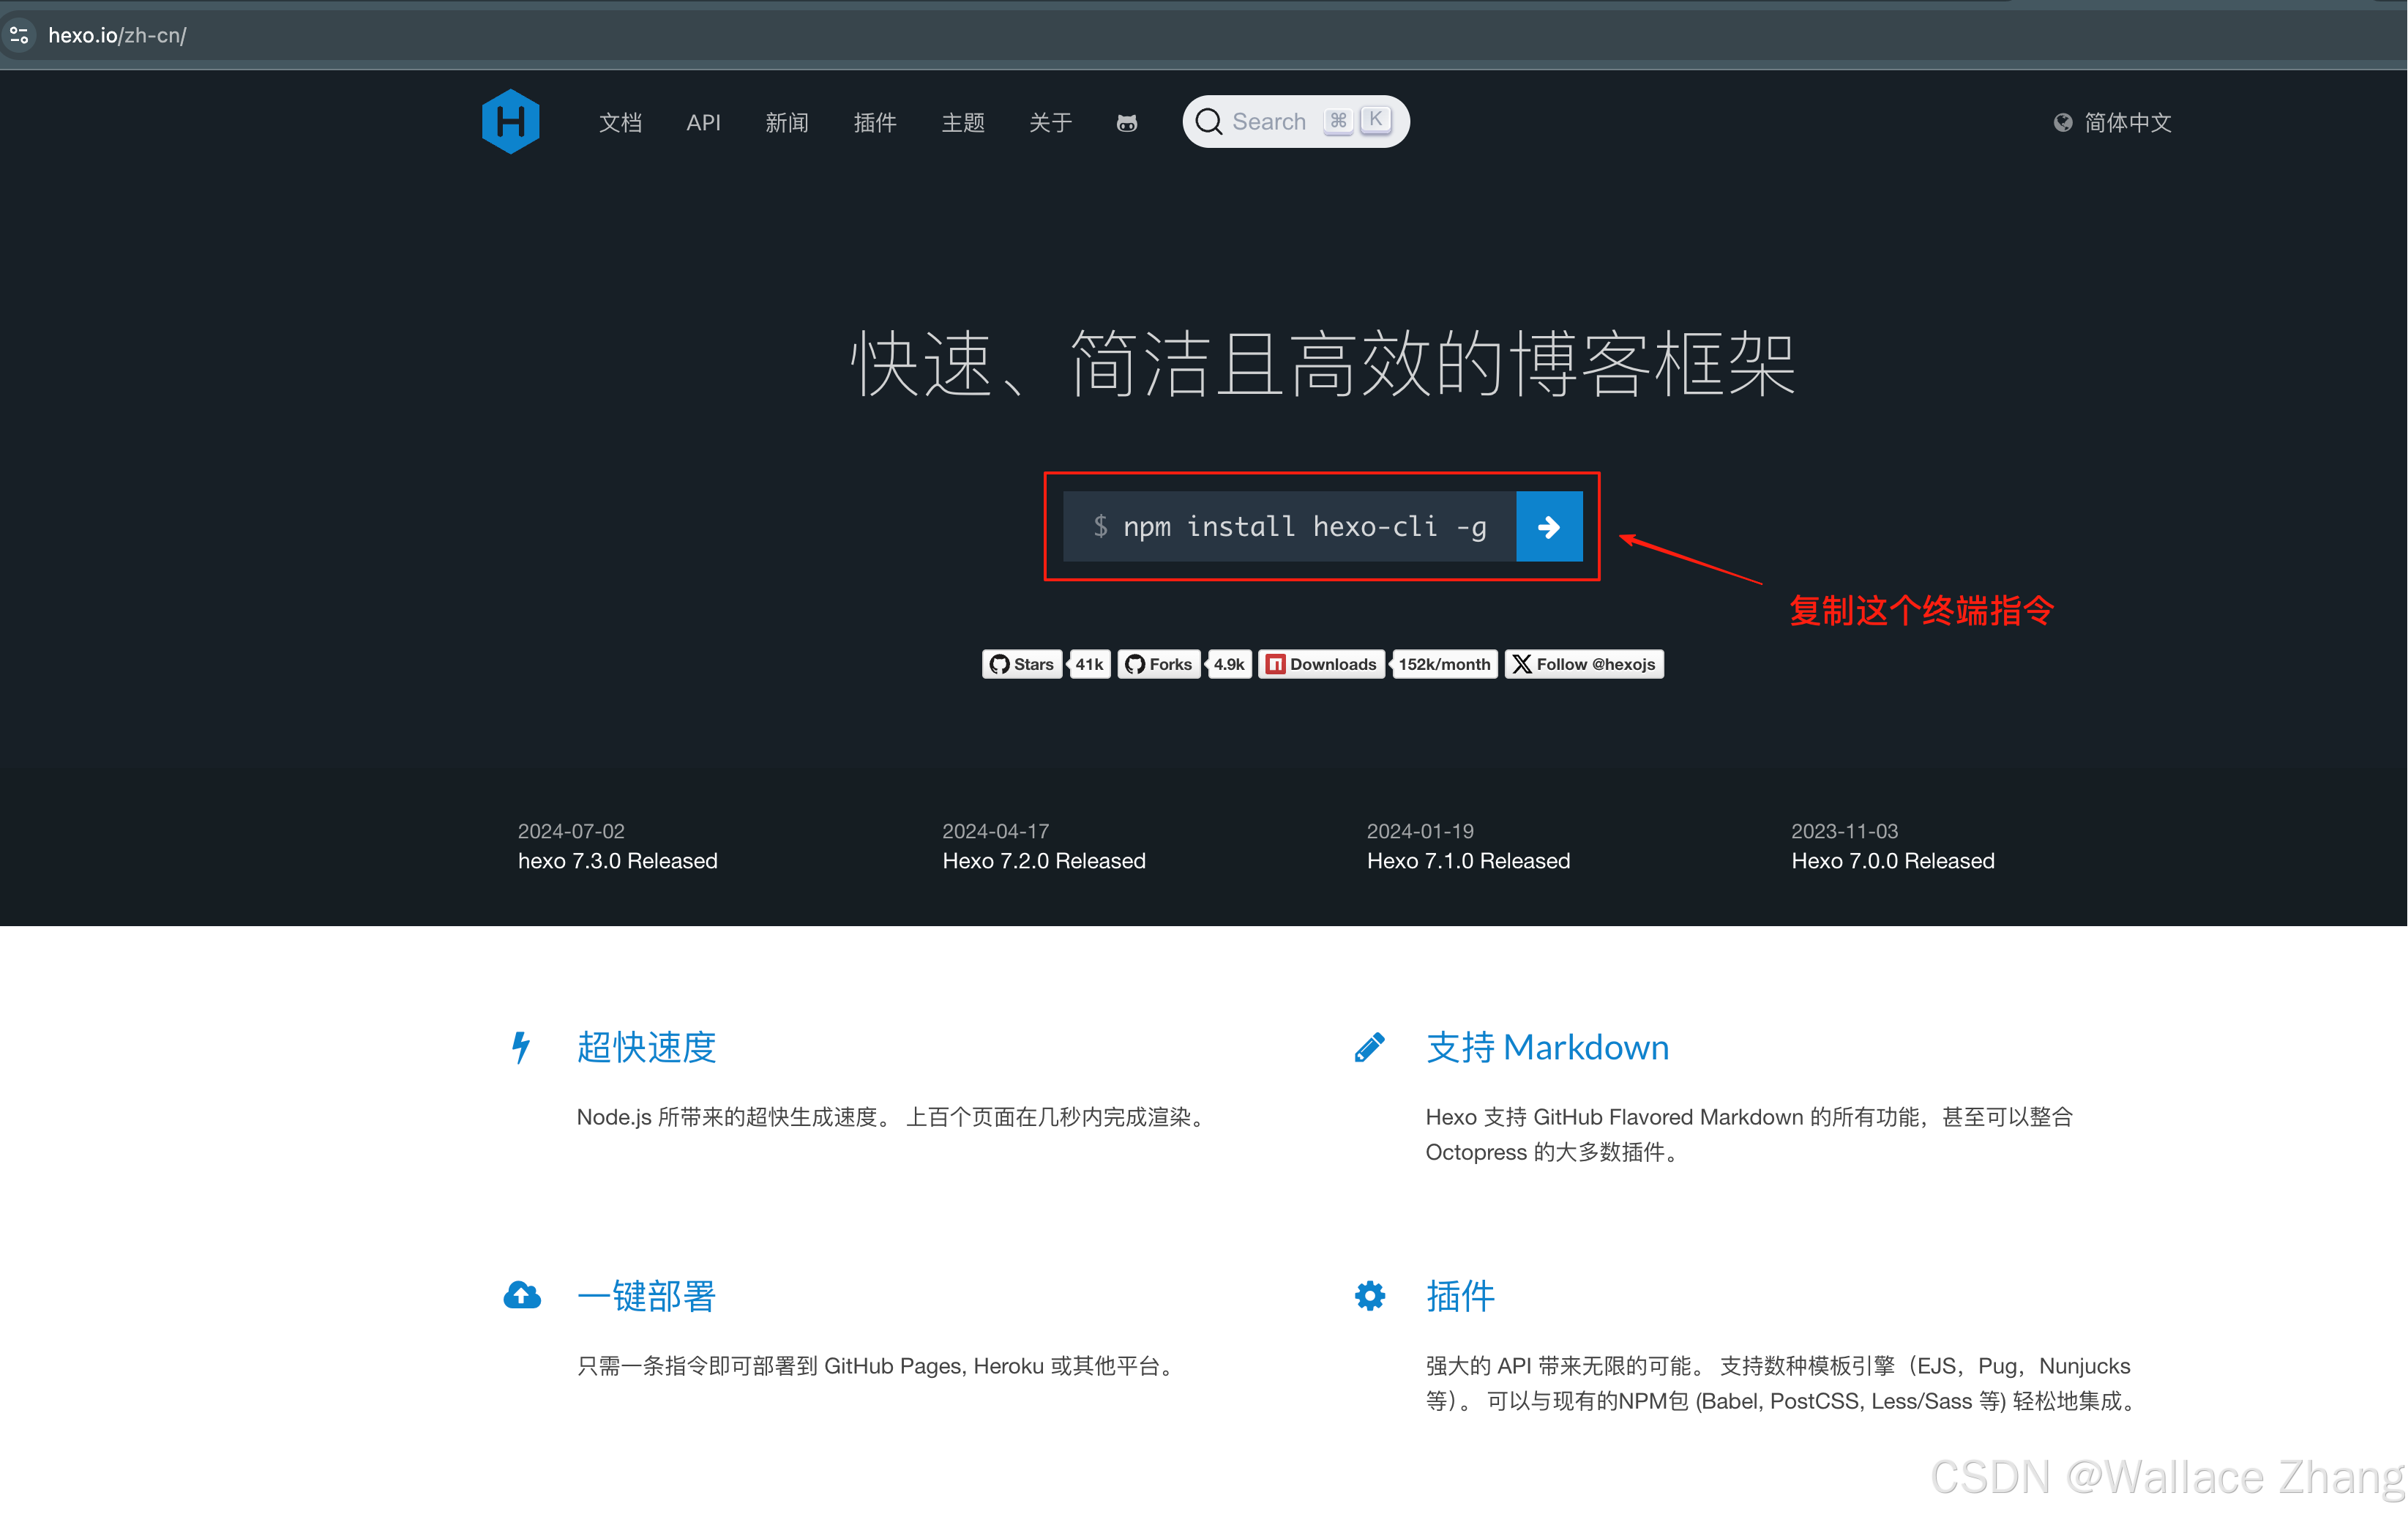Click the 41k stars count
This screenshot has height=1517, width=2408.
(1089, 664)
